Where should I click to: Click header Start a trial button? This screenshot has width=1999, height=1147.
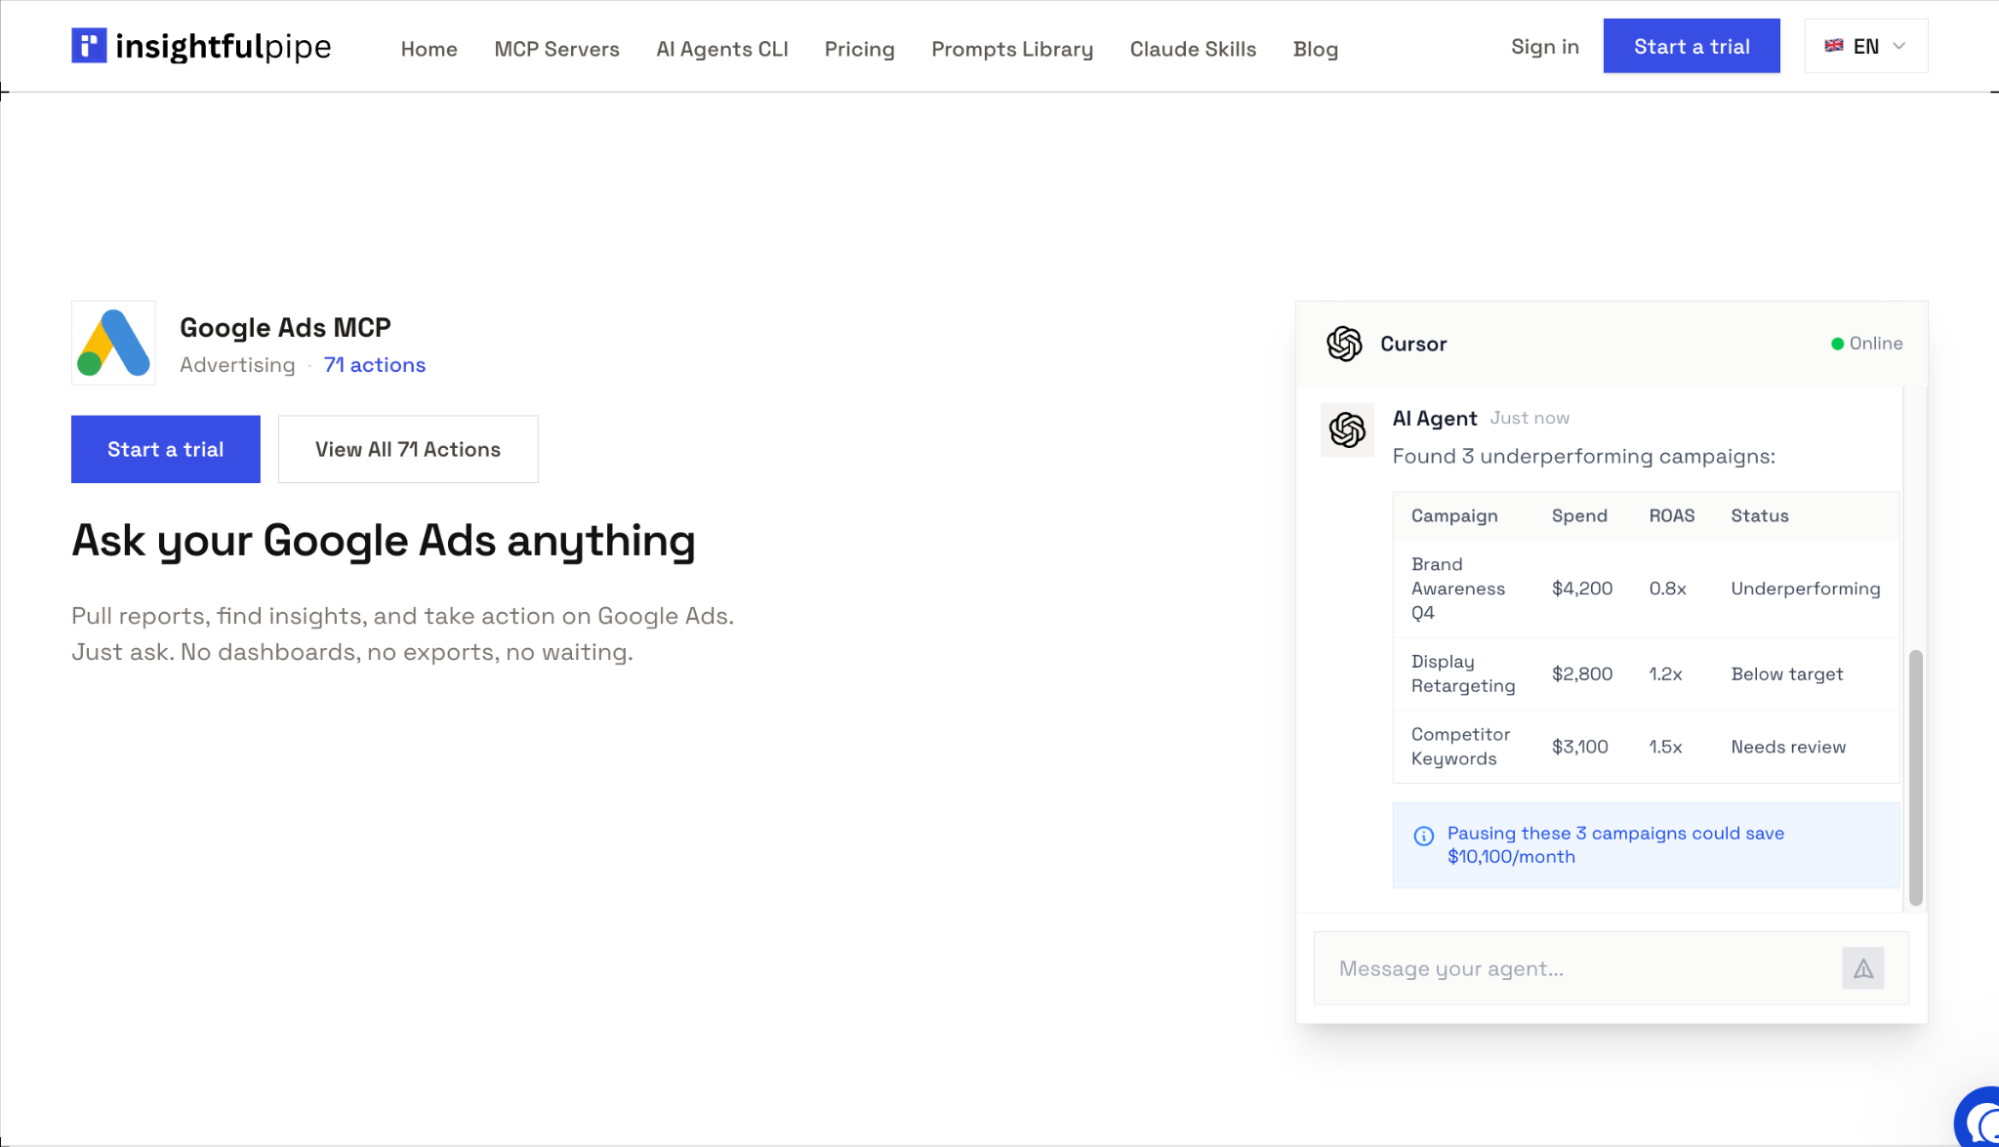click(1691, 46)
